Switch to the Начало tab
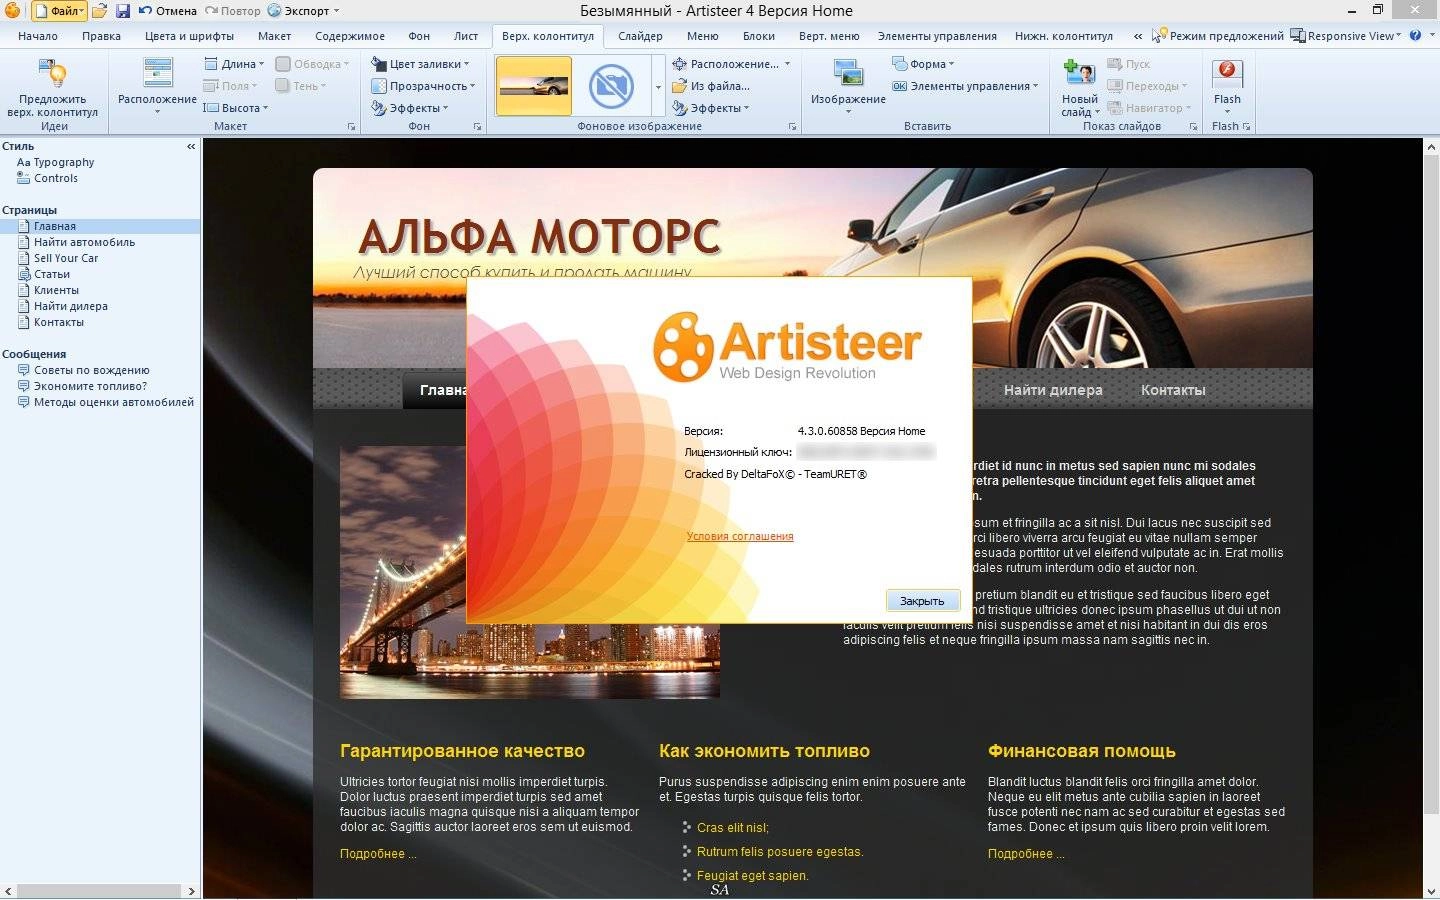Image resolution: width=1440 pixels, height=900 pixels. [38, 36]
